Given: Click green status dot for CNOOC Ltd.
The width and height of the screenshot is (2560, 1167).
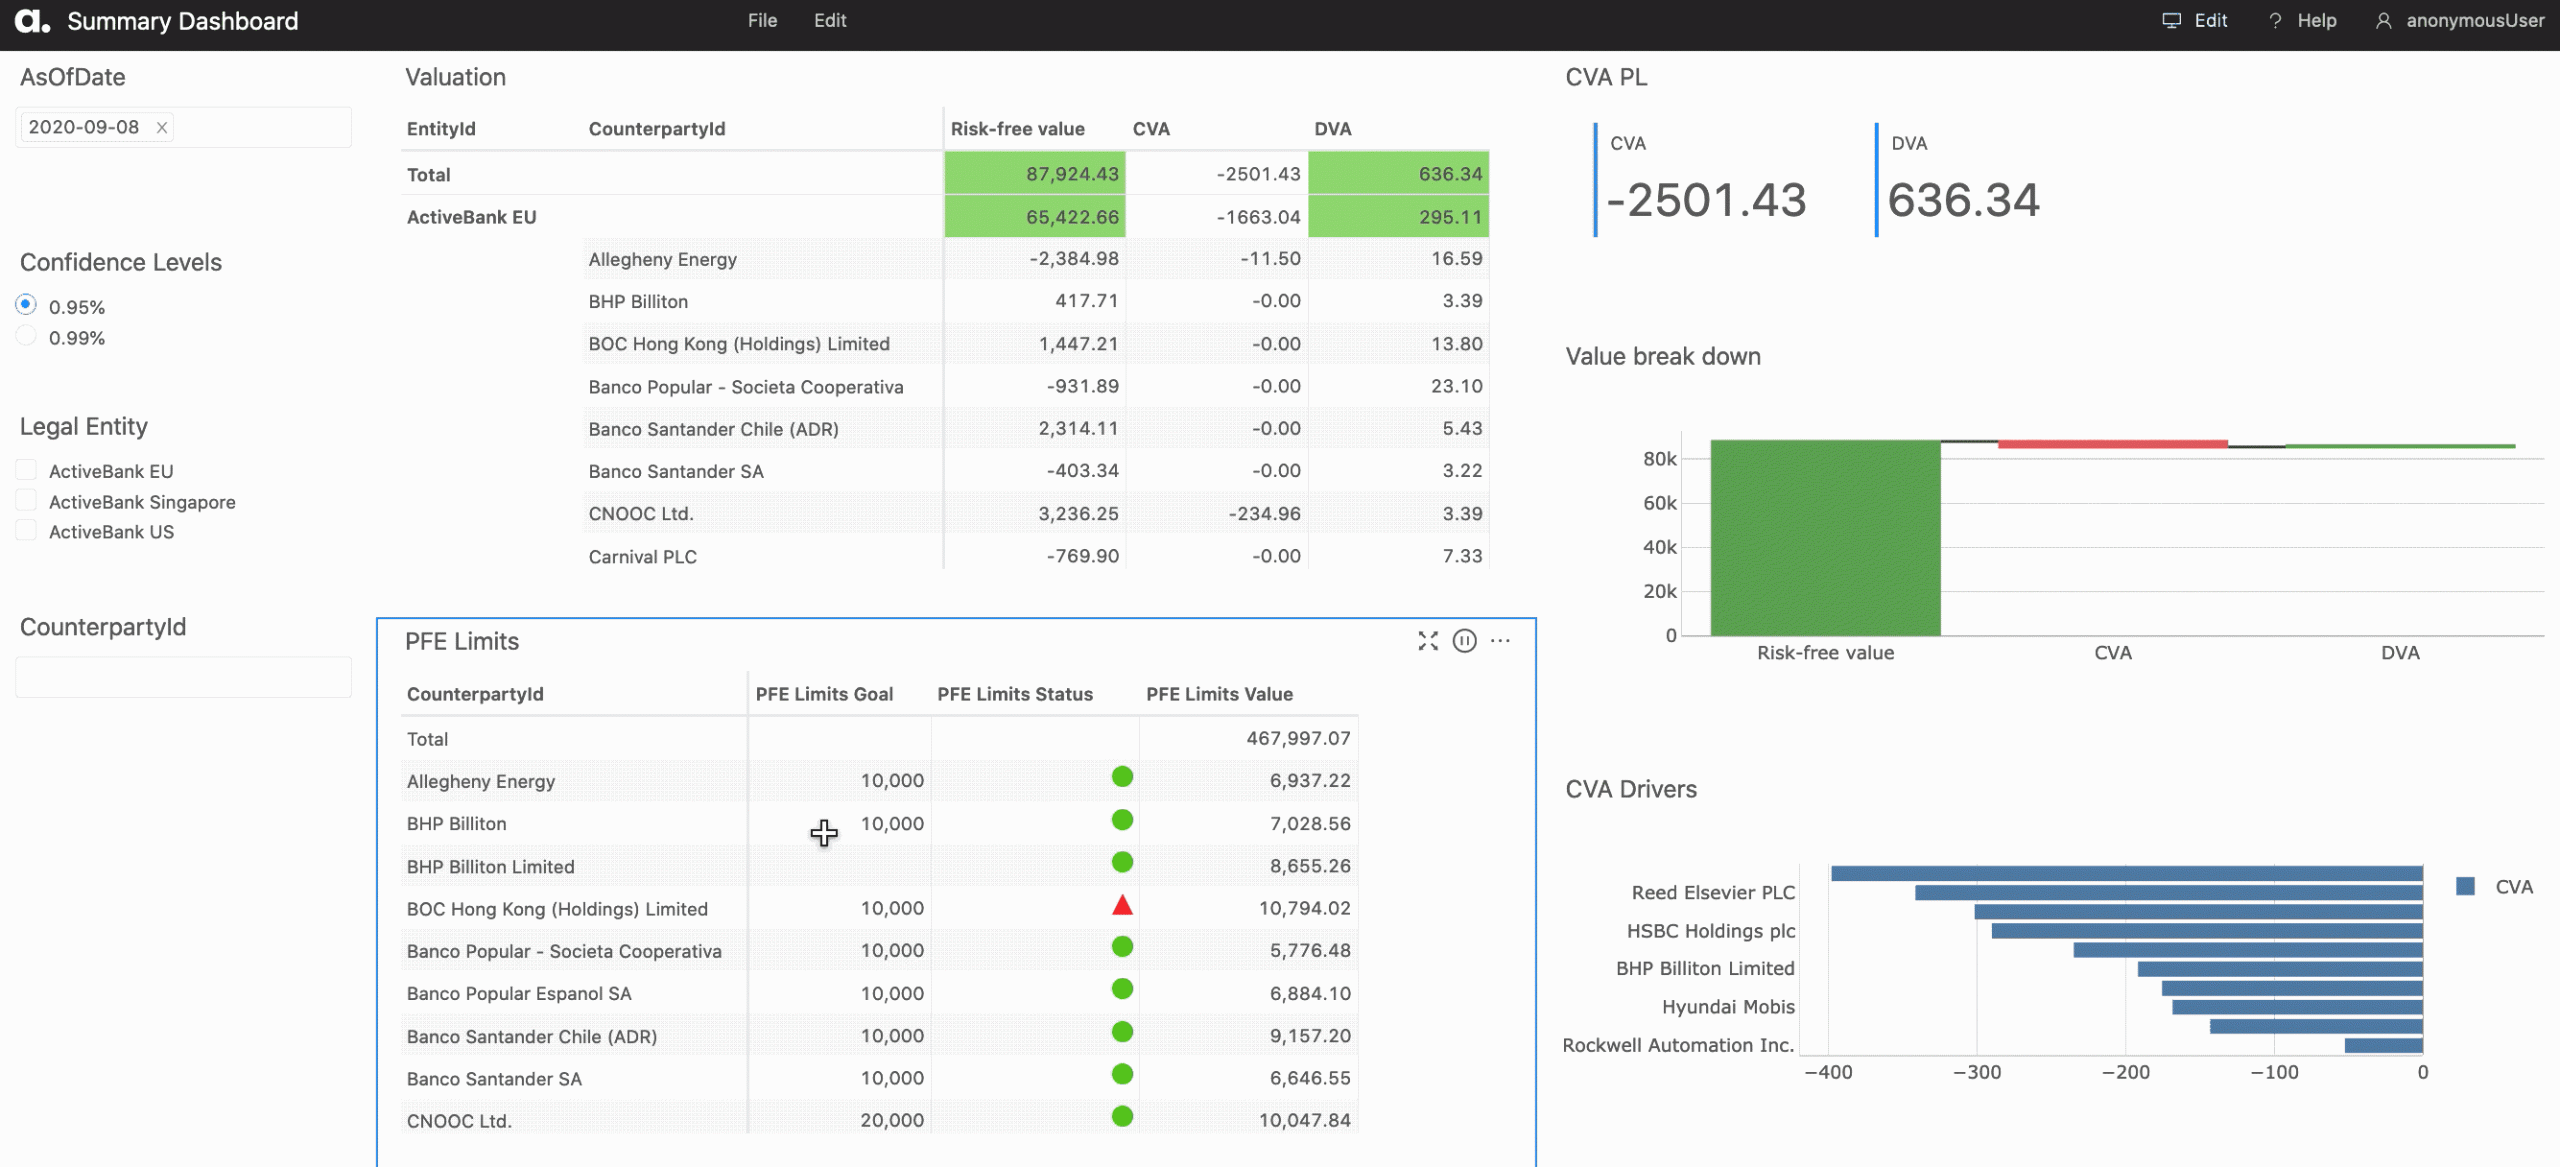Looking at the screenshot, I should point(1122,1116).
